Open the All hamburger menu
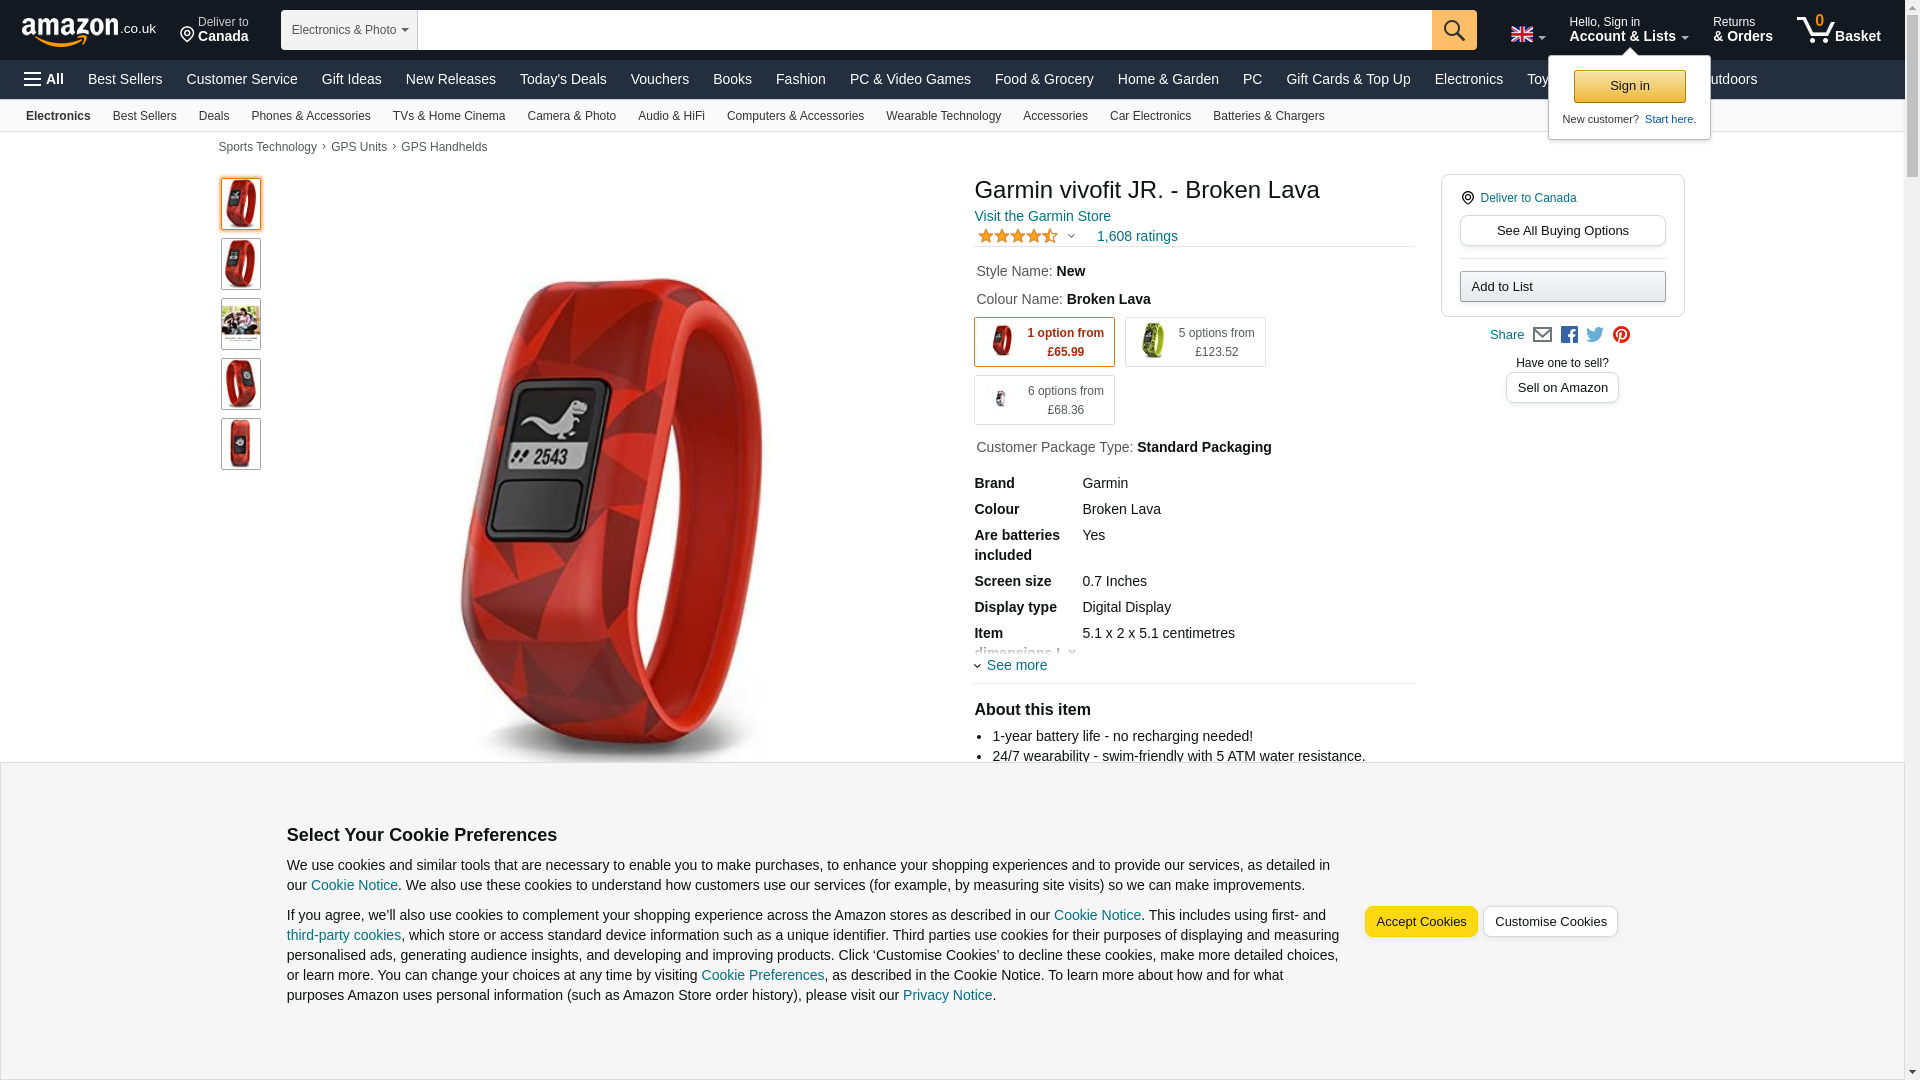 (x=44, y=79)
